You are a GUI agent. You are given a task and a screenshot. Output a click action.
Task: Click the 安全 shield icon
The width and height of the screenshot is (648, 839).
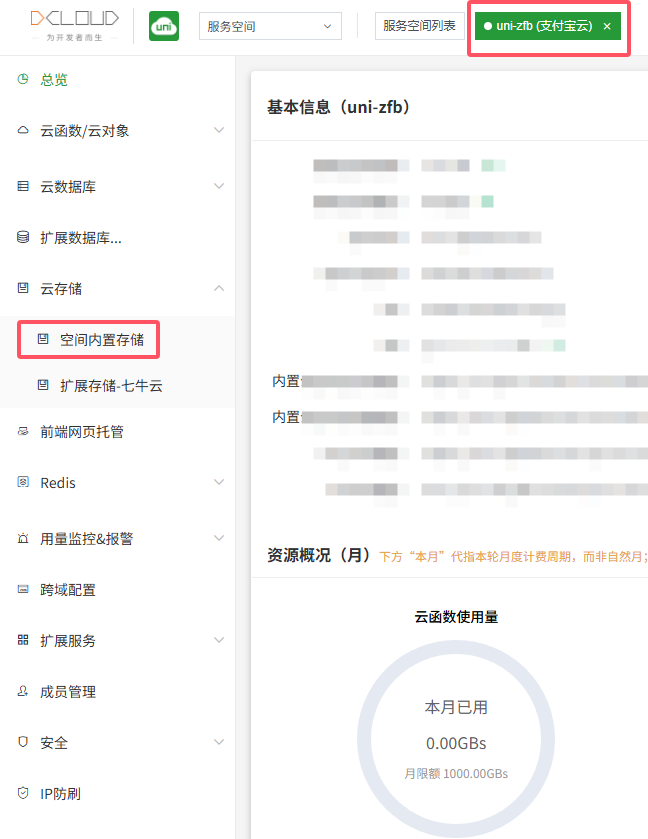(23, 742)
